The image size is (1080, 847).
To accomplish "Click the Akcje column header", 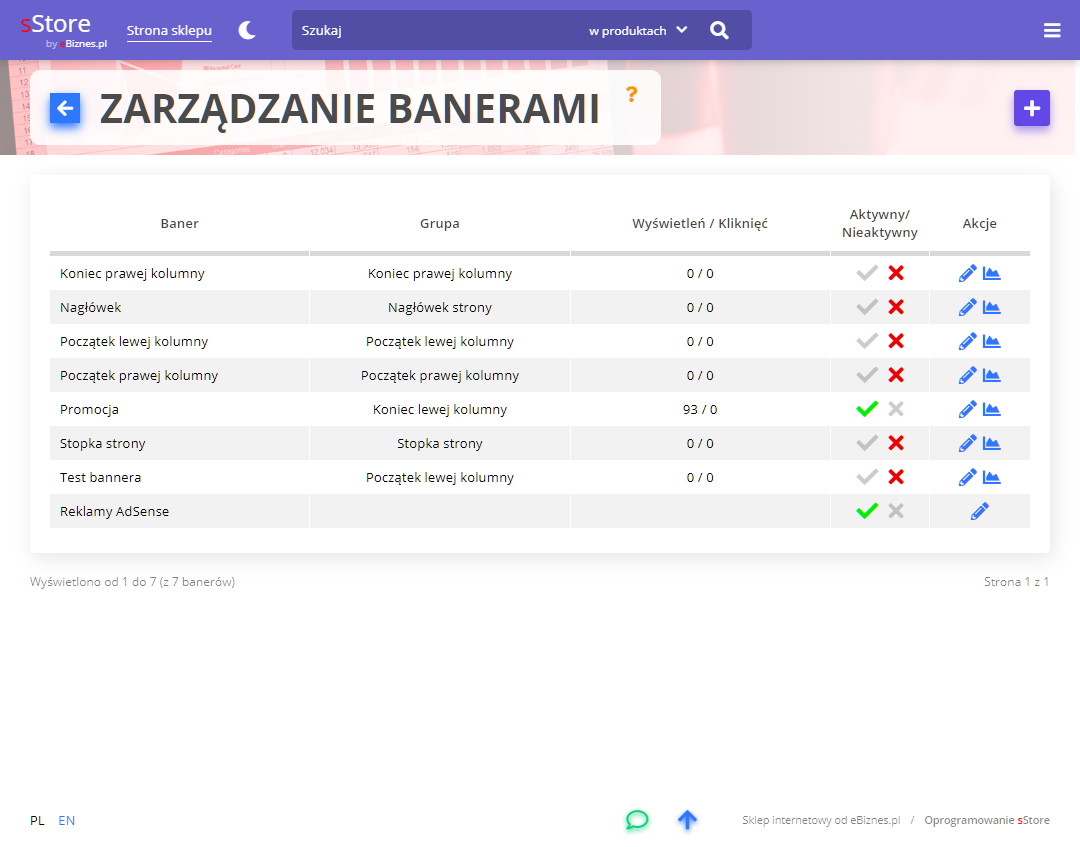I will [979, 223].
